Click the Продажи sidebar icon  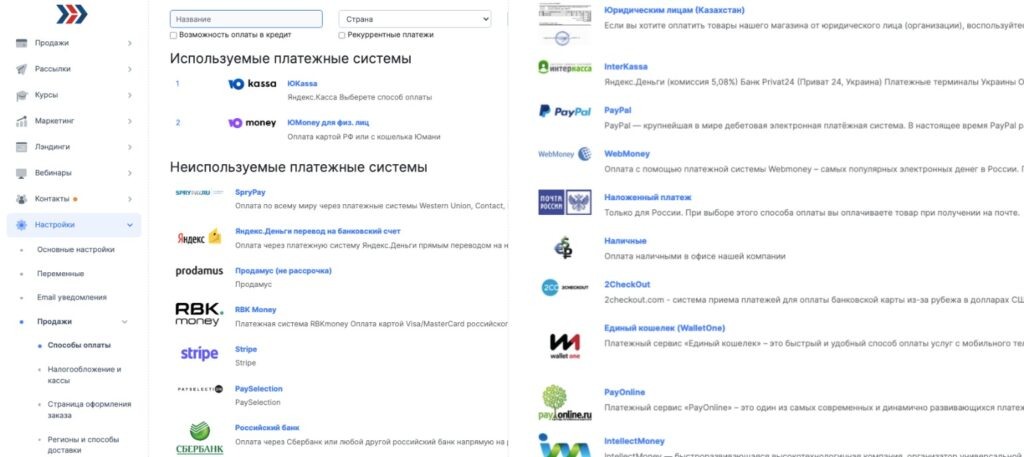coord(22,43)
